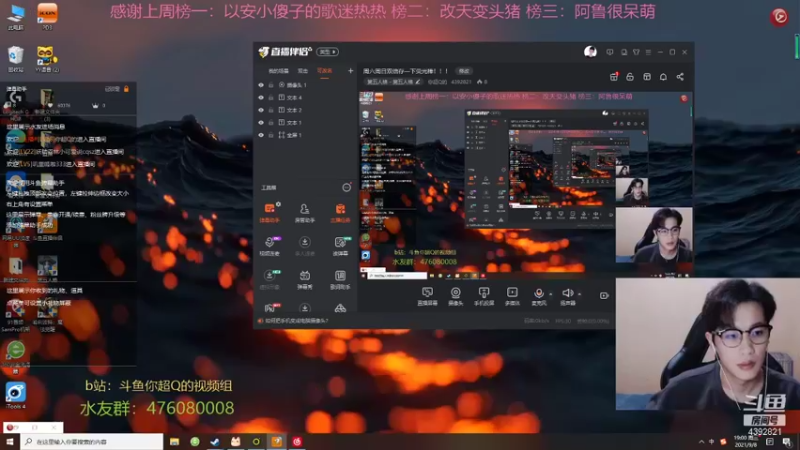Click the red play badge at screen top-right
800x450 pixels.
[x=779, y=17]
